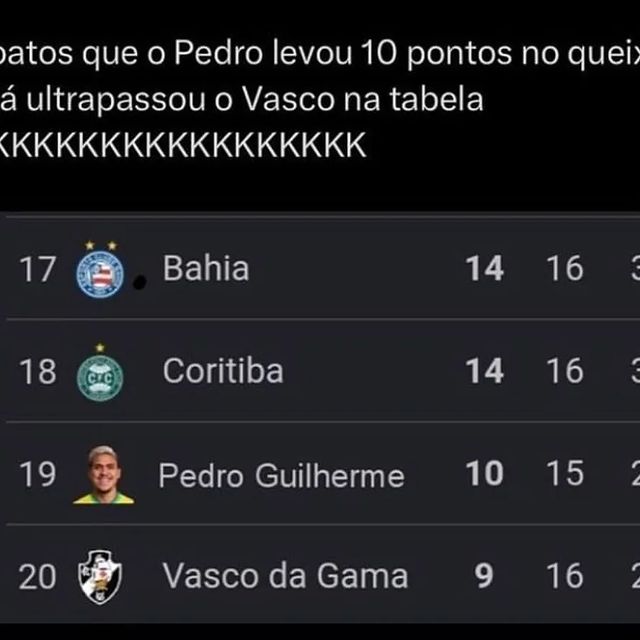Click Pedro Guilherme's 10 points value

484,473
